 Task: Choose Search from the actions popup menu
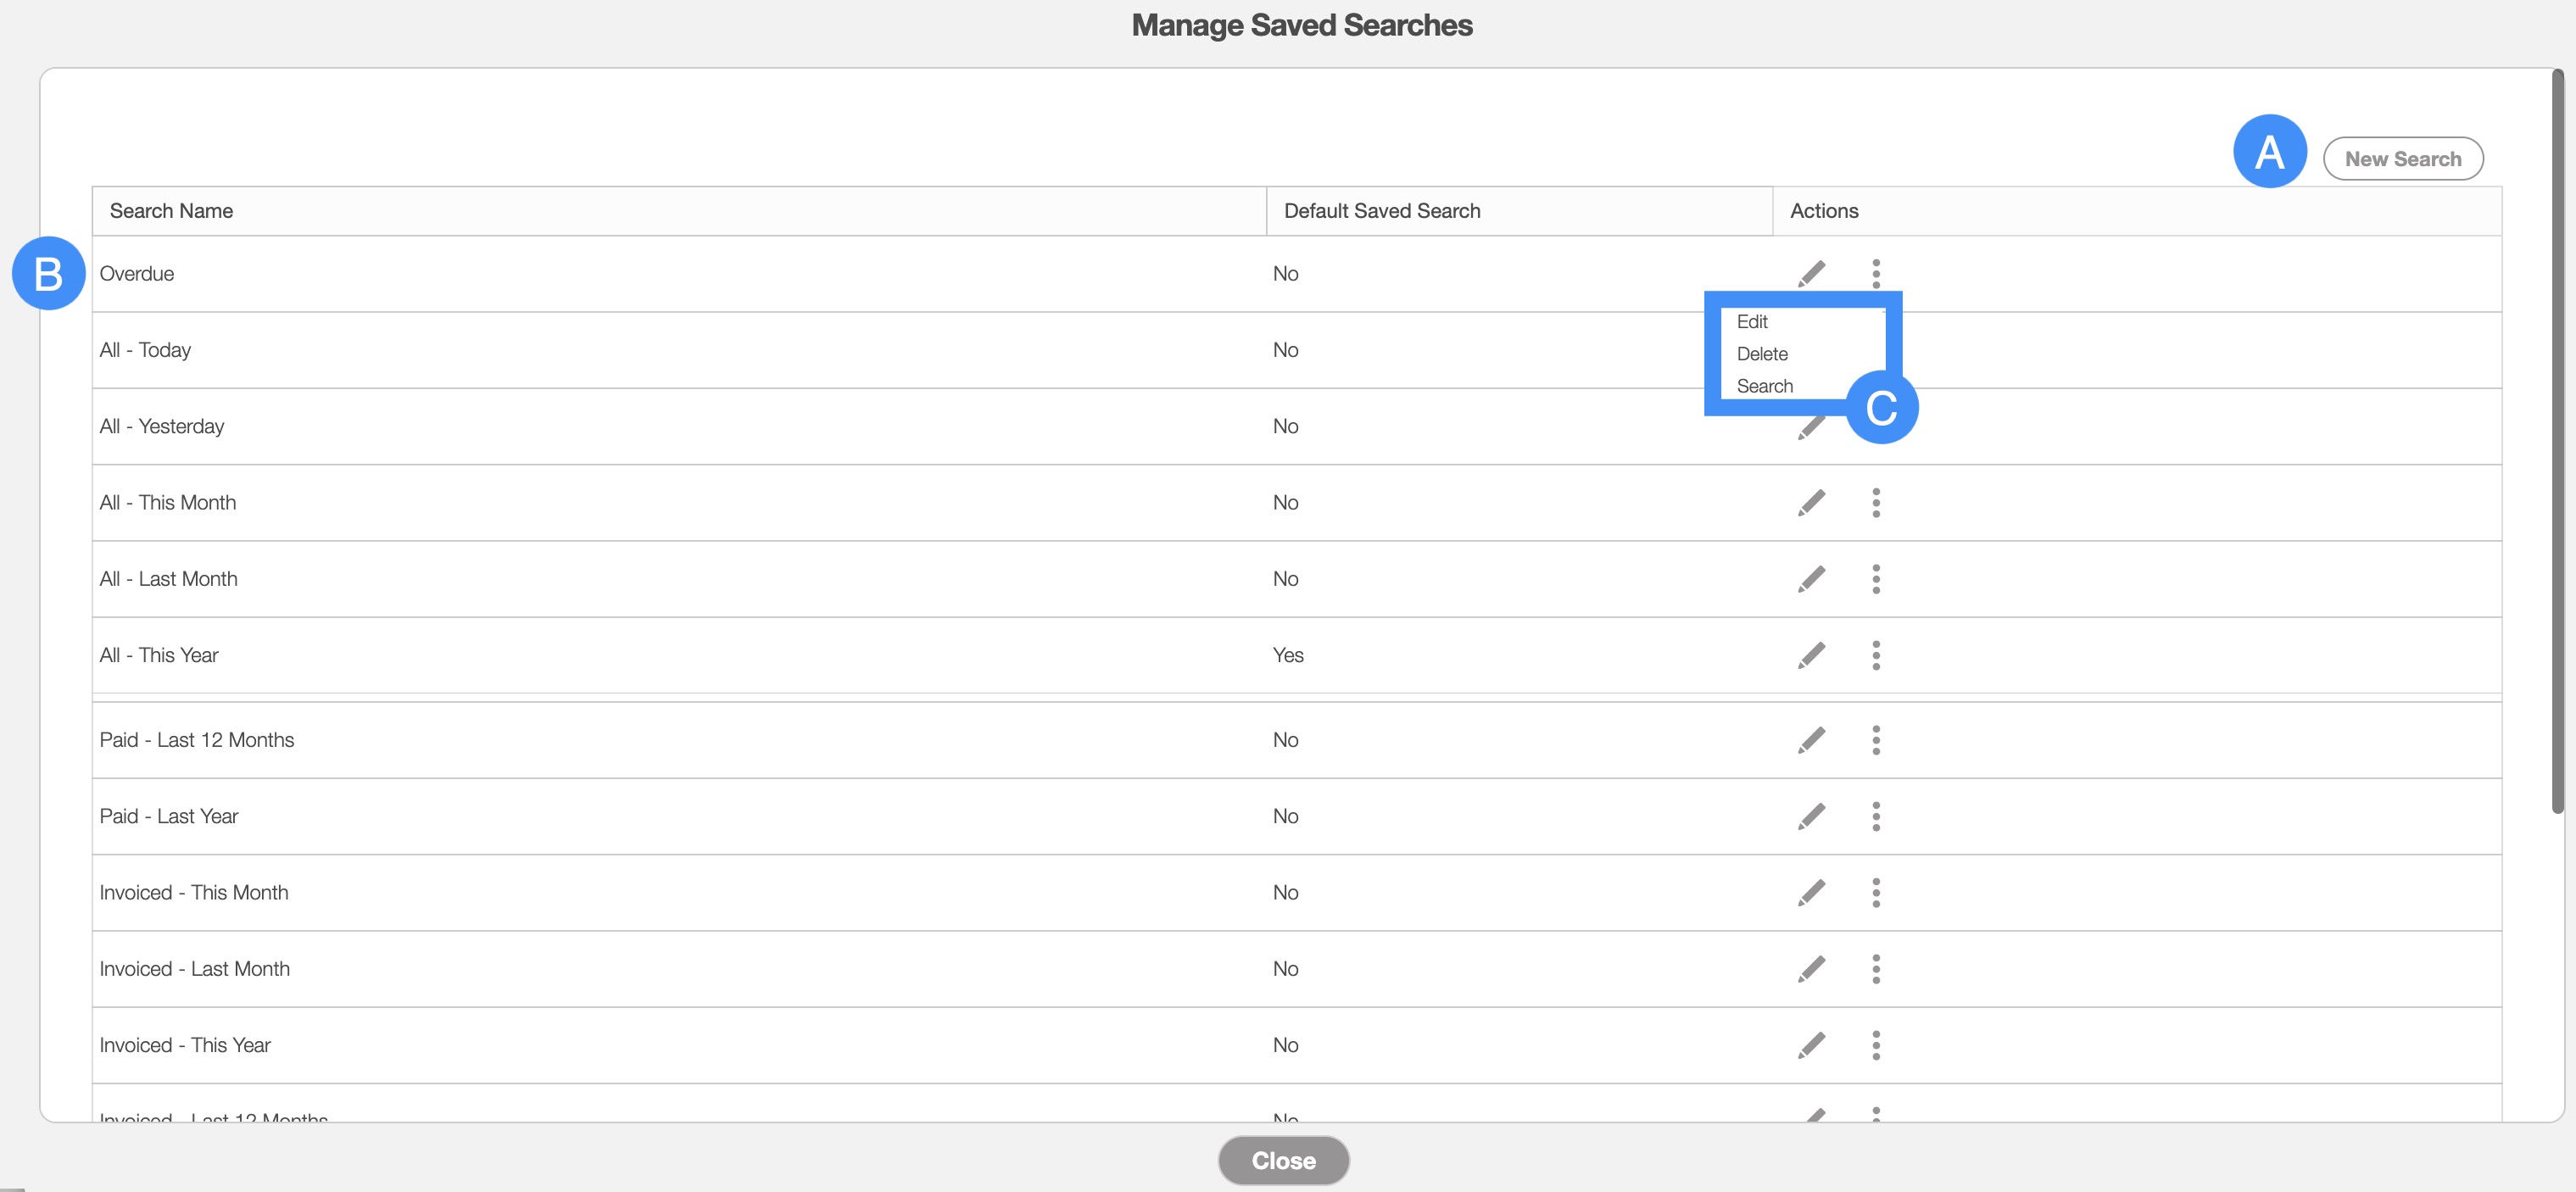tap(1764, 386)
